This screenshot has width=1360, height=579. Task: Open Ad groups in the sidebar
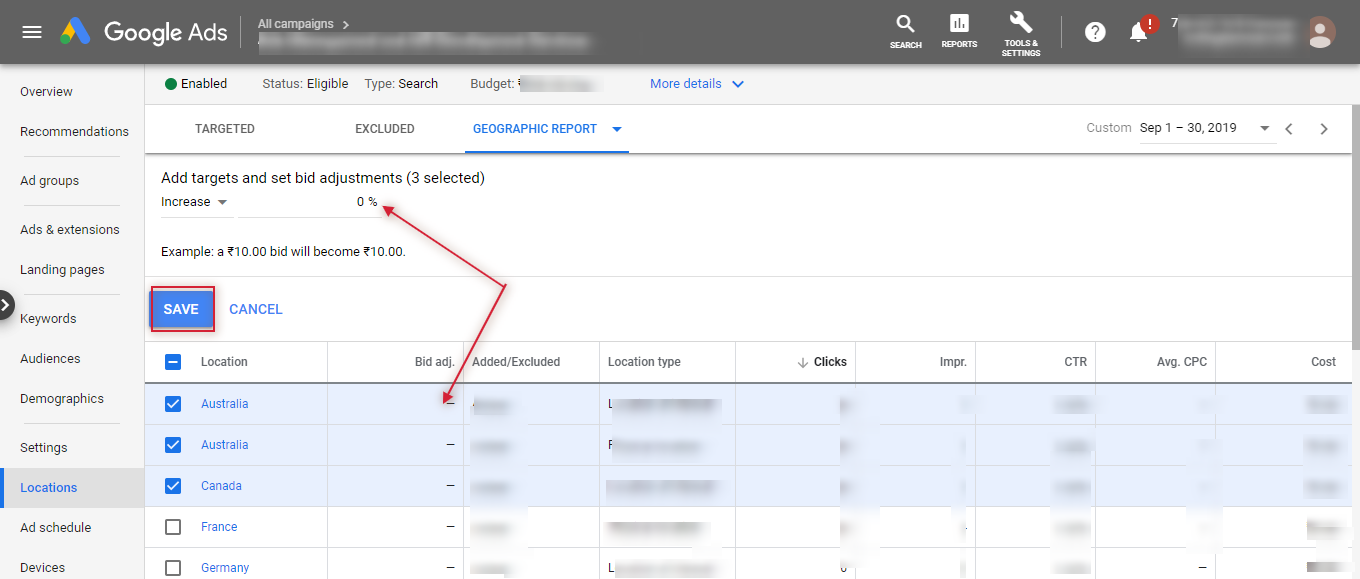tap(49, 181)
